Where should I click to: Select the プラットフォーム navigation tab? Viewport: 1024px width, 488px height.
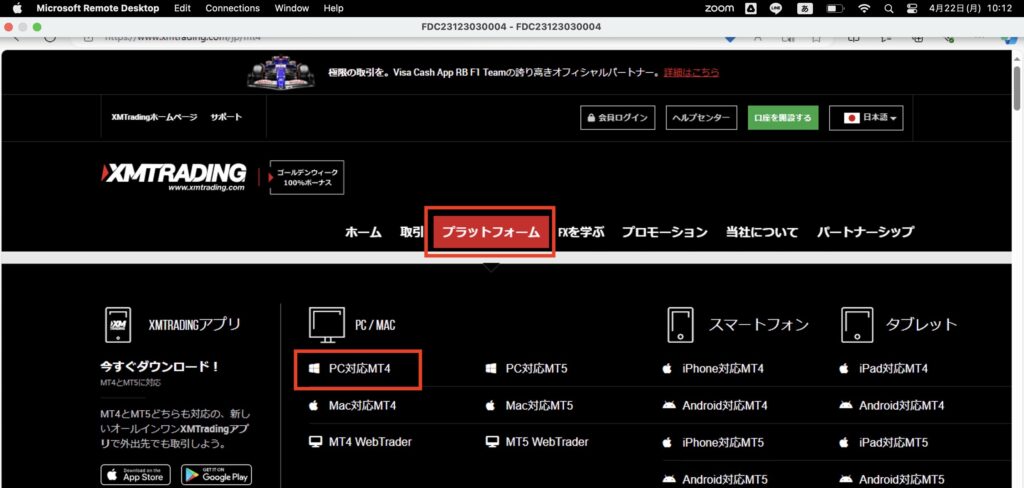[x=490, y=232]
